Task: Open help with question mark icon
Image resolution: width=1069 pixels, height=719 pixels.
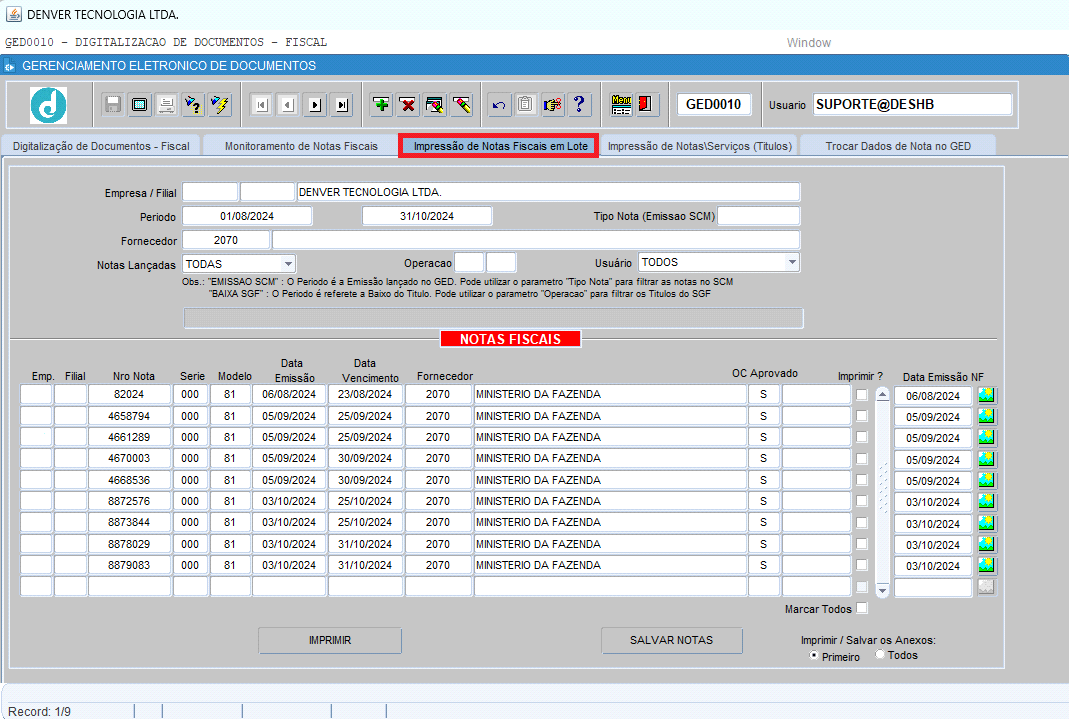Action: pyautogui.click(x=579, y=105)
